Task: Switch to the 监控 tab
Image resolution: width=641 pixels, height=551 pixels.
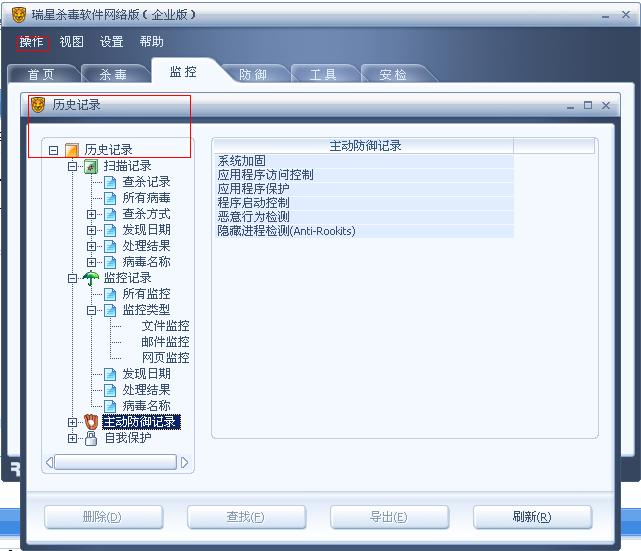Action: [183, 72]
